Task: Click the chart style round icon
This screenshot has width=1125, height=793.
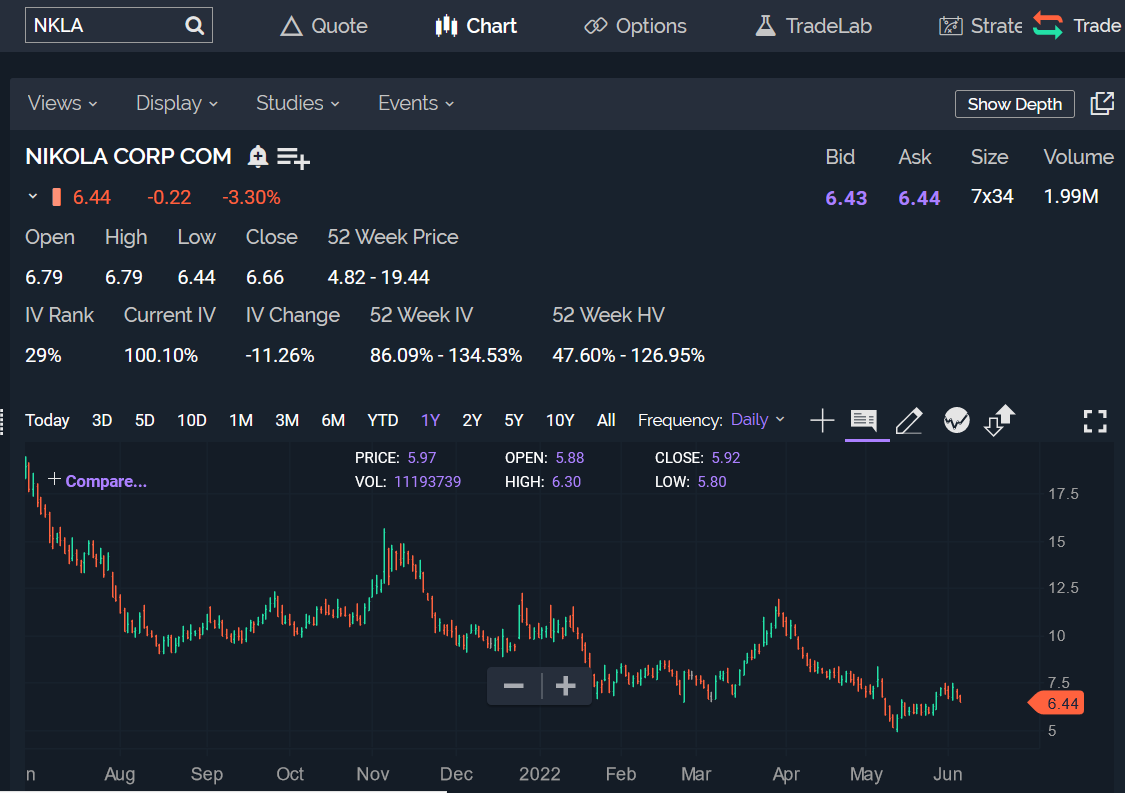Action: tap(956, 421)
